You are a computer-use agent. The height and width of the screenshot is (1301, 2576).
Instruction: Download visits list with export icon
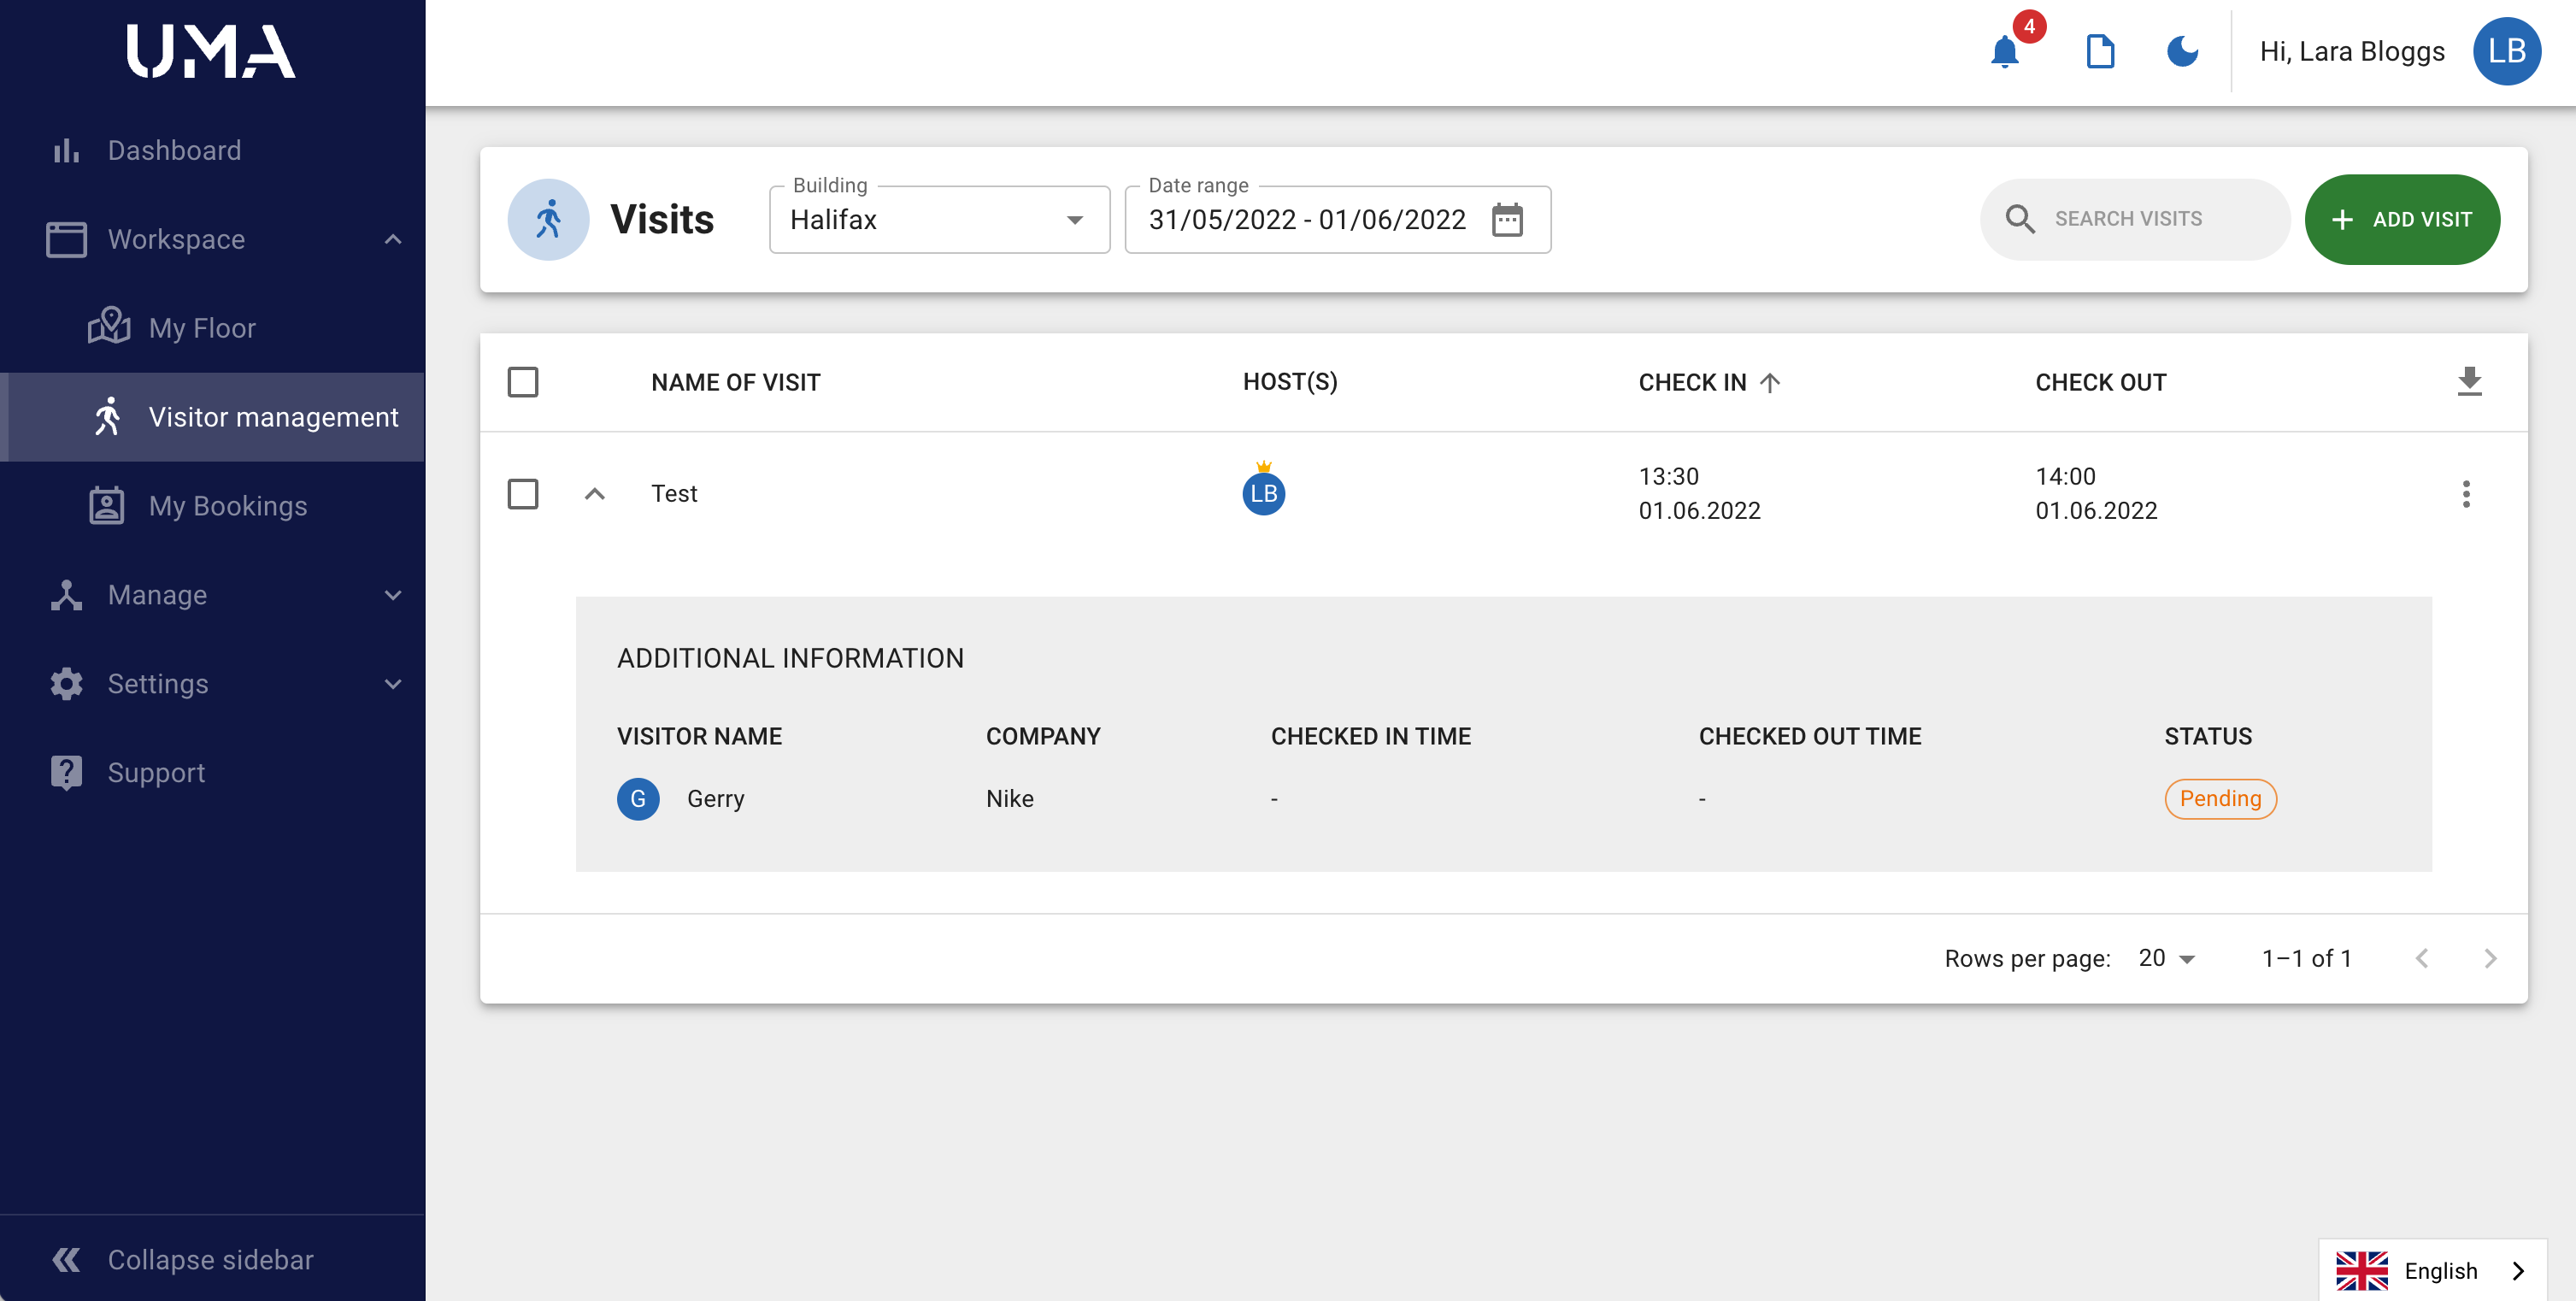tap(2469, 381)
